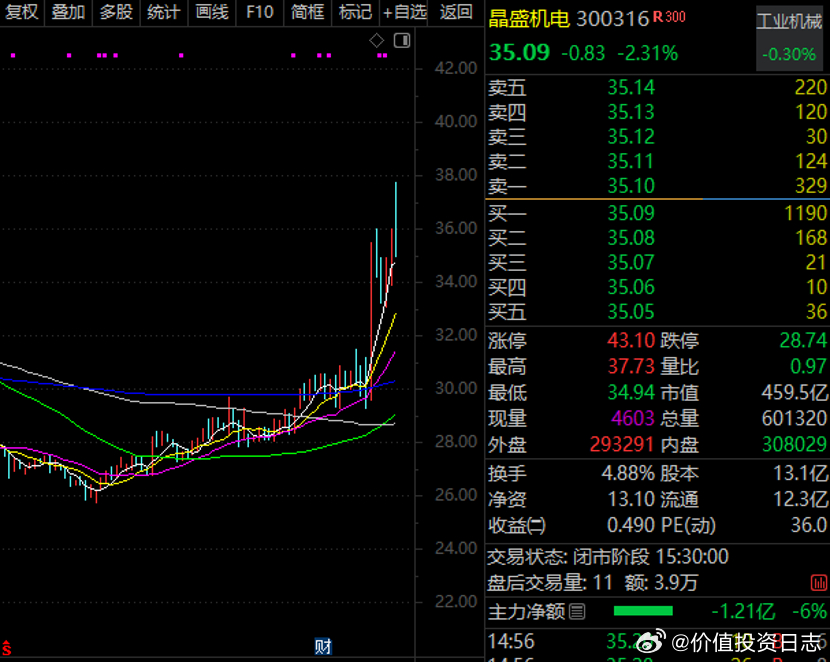Select 多股 multi-stock view
Screen dimensions: 830x662
(x=116, y=12)
